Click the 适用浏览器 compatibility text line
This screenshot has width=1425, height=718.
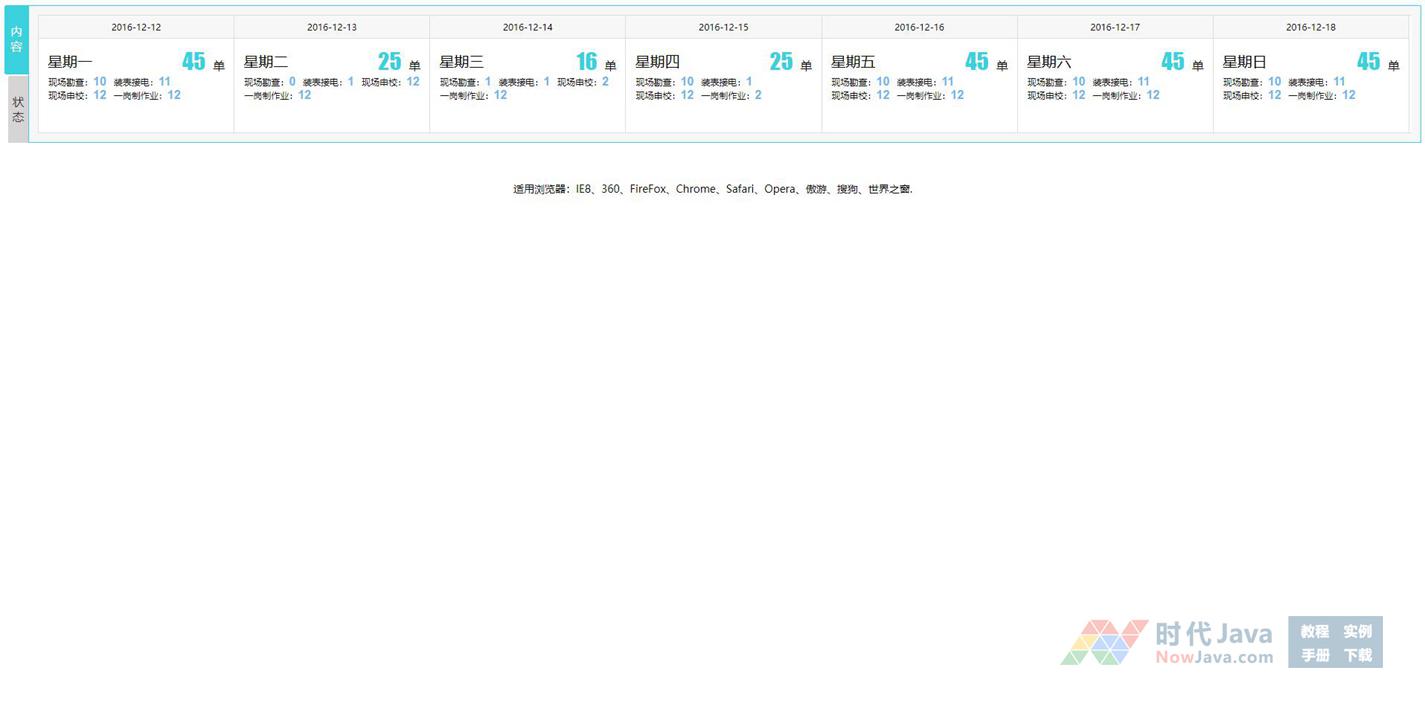712,189
